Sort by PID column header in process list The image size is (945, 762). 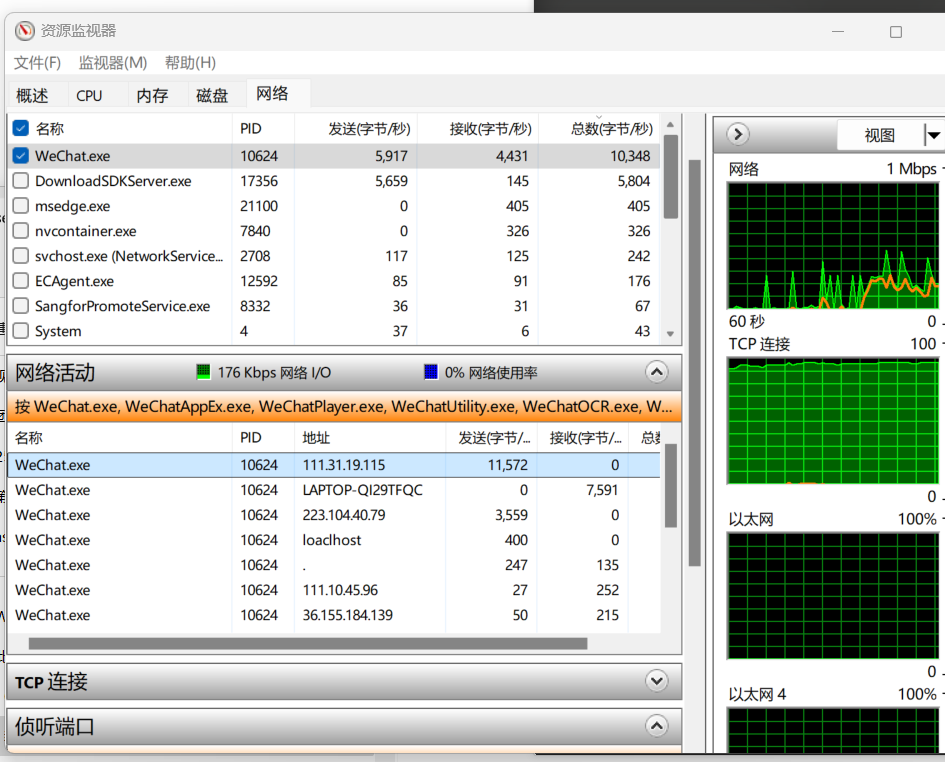[263, 128]
